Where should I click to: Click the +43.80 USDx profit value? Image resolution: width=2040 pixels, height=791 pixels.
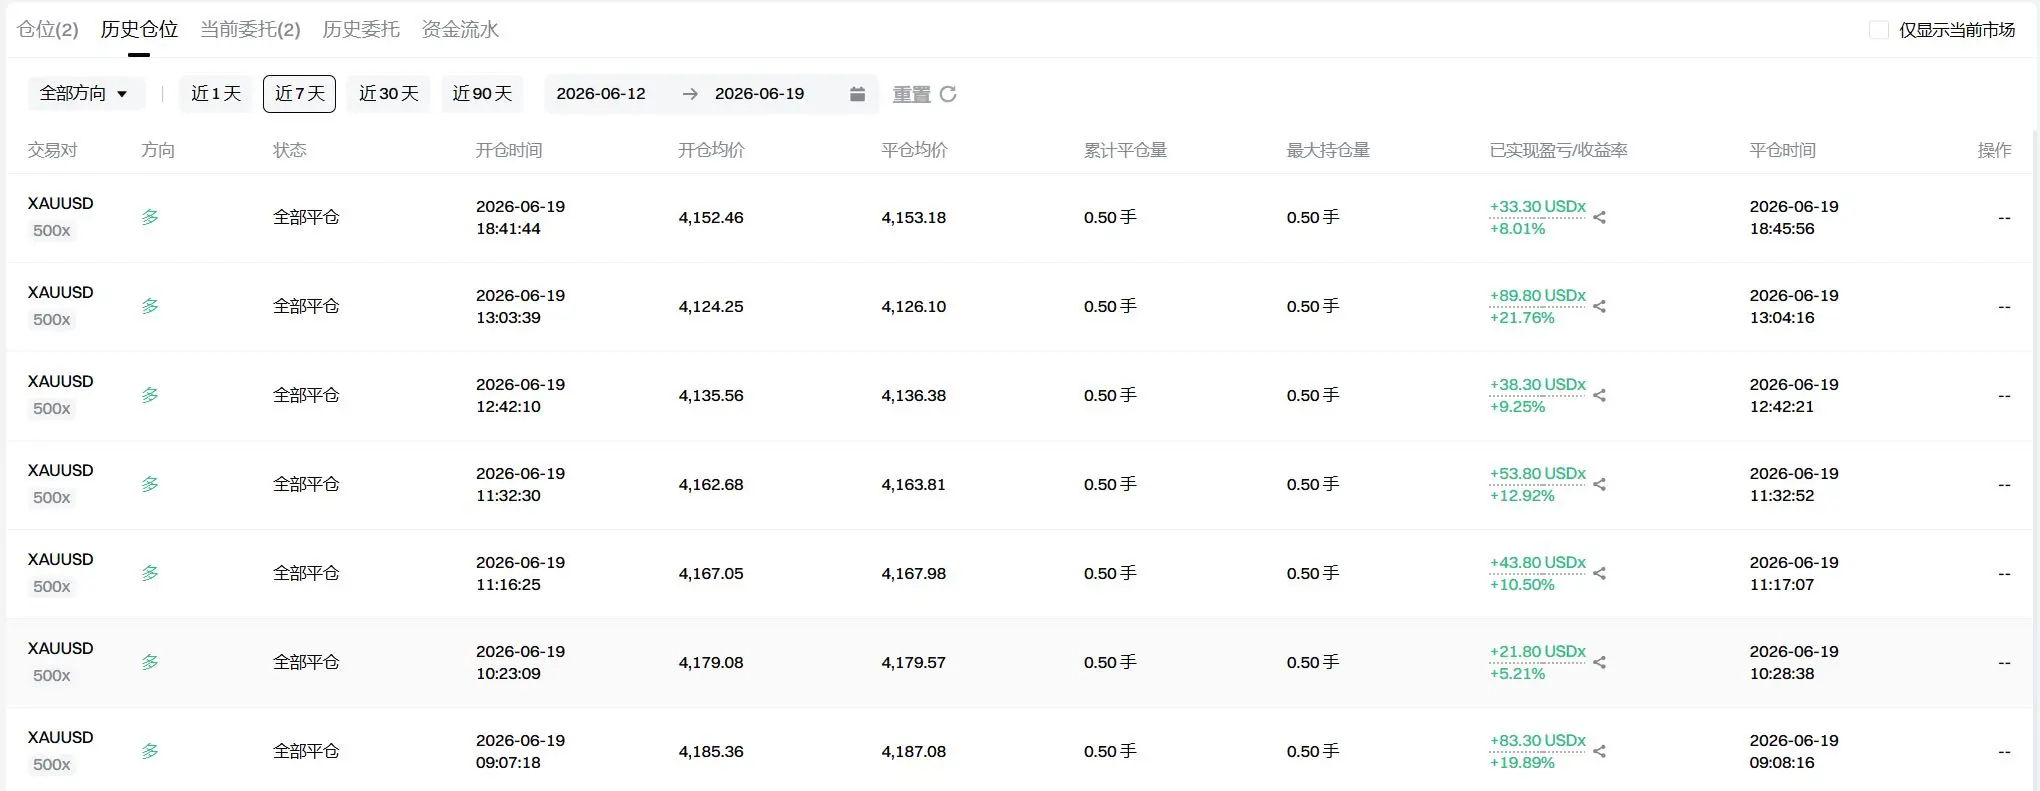pos(1537,562)
